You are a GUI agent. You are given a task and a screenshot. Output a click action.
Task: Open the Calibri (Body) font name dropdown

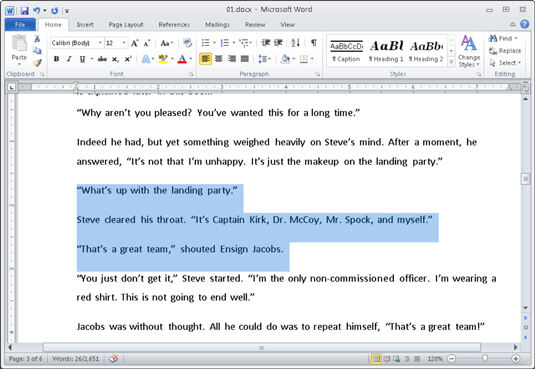pos(77,43)
